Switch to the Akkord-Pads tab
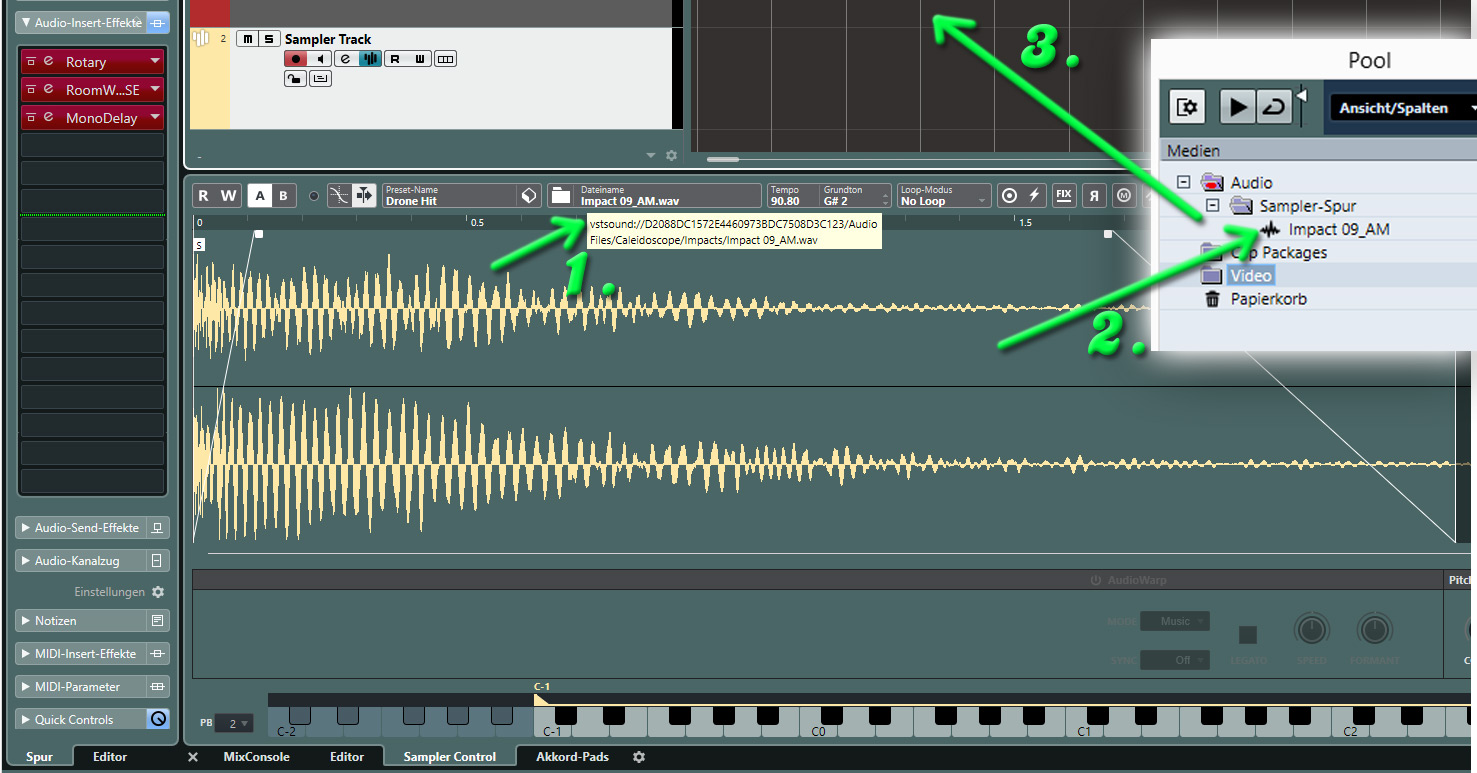The height and width of the screenshot is (773, 1477). coord(572,757)
